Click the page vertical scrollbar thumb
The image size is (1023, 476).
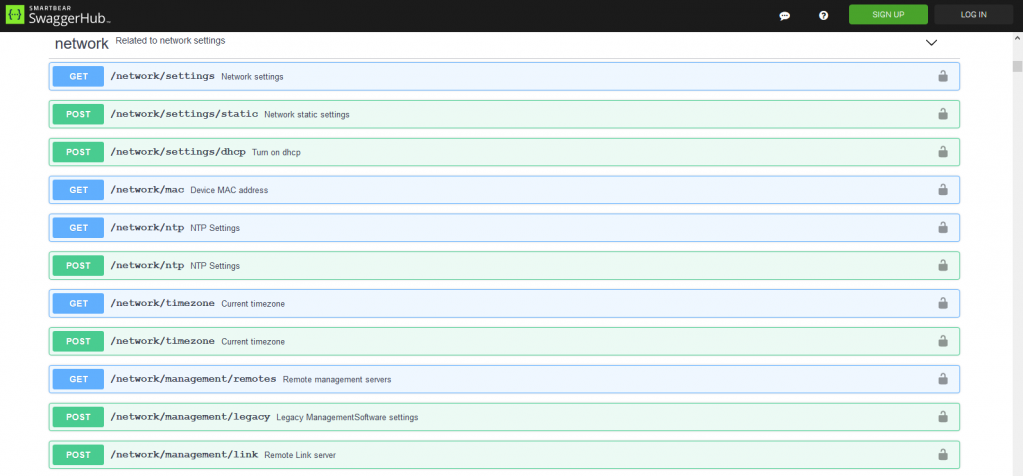coord(1016,67)
